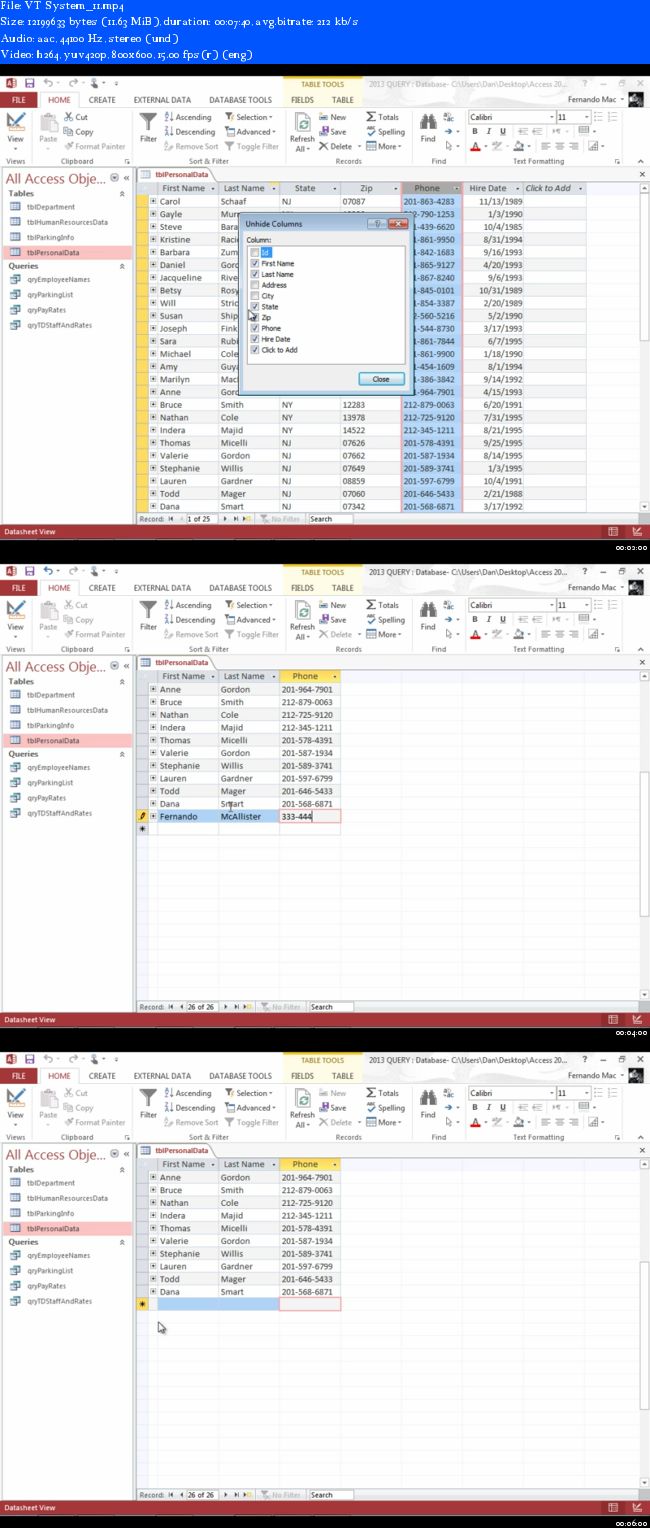650x1528 pixels.
Task: Collapse navigation pane chevrons in the 00:04:00 frame
Action: [x=126, y=666]
